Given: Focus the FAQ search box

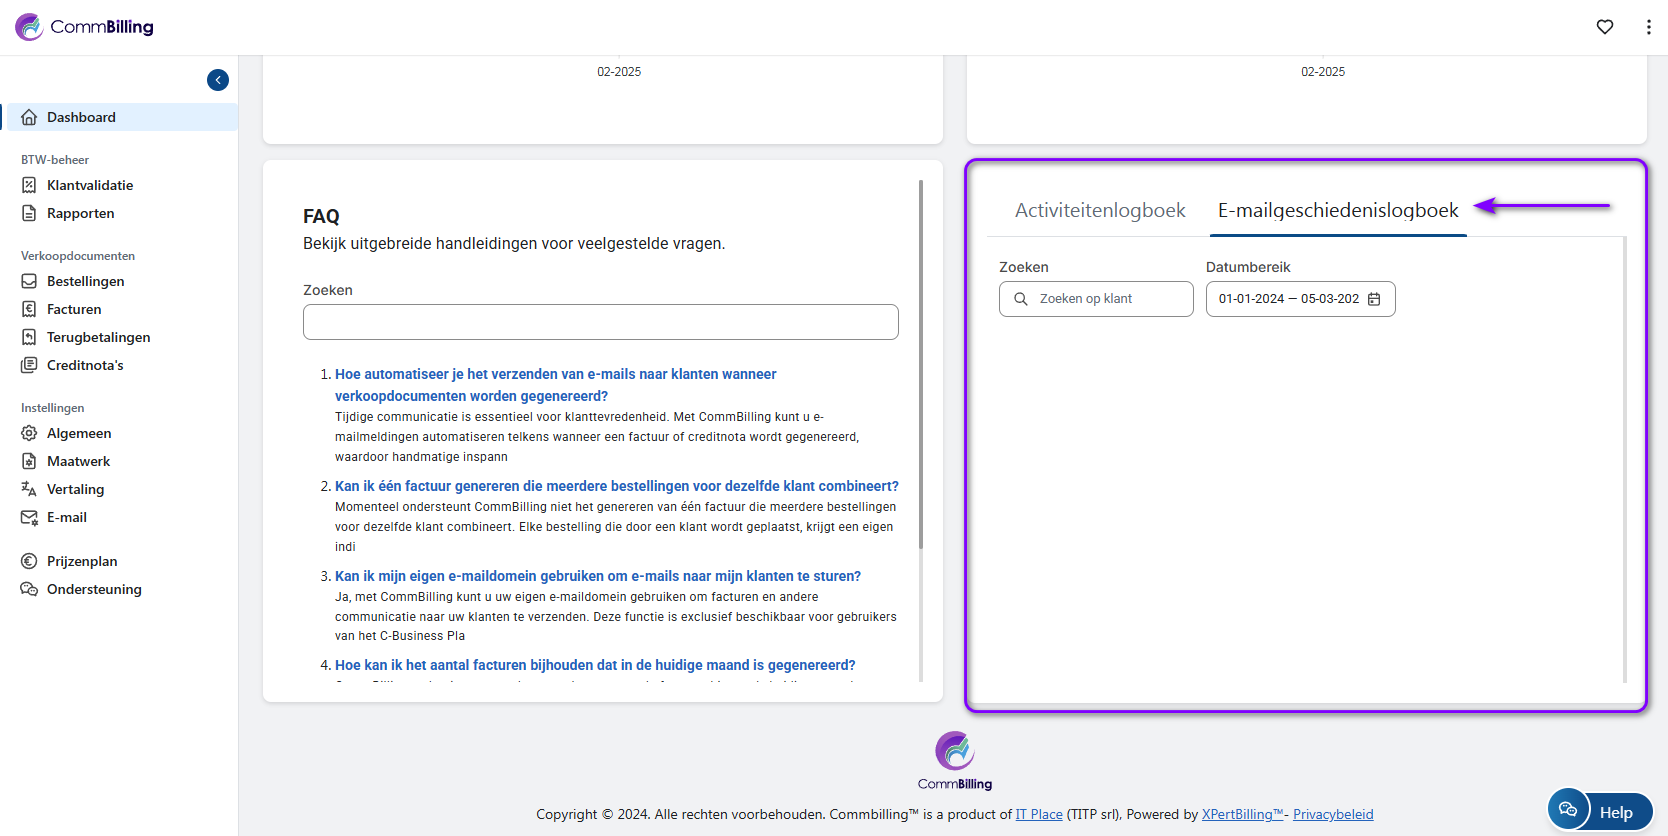Looking at the screenshot, I should tap(600, 322).
